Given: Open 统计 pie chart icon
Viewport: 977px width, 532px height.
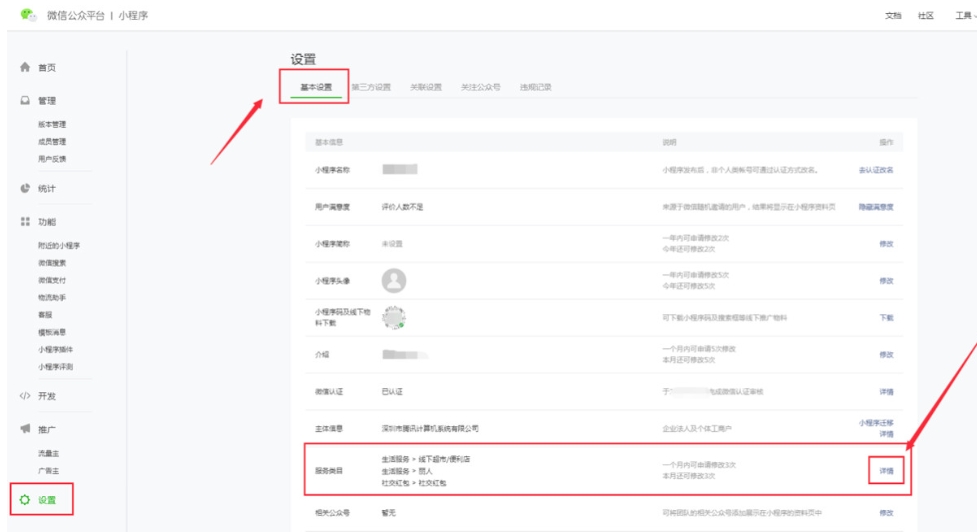Looking at the screenshot, I should pyautogui.click(x=25, y=188).
